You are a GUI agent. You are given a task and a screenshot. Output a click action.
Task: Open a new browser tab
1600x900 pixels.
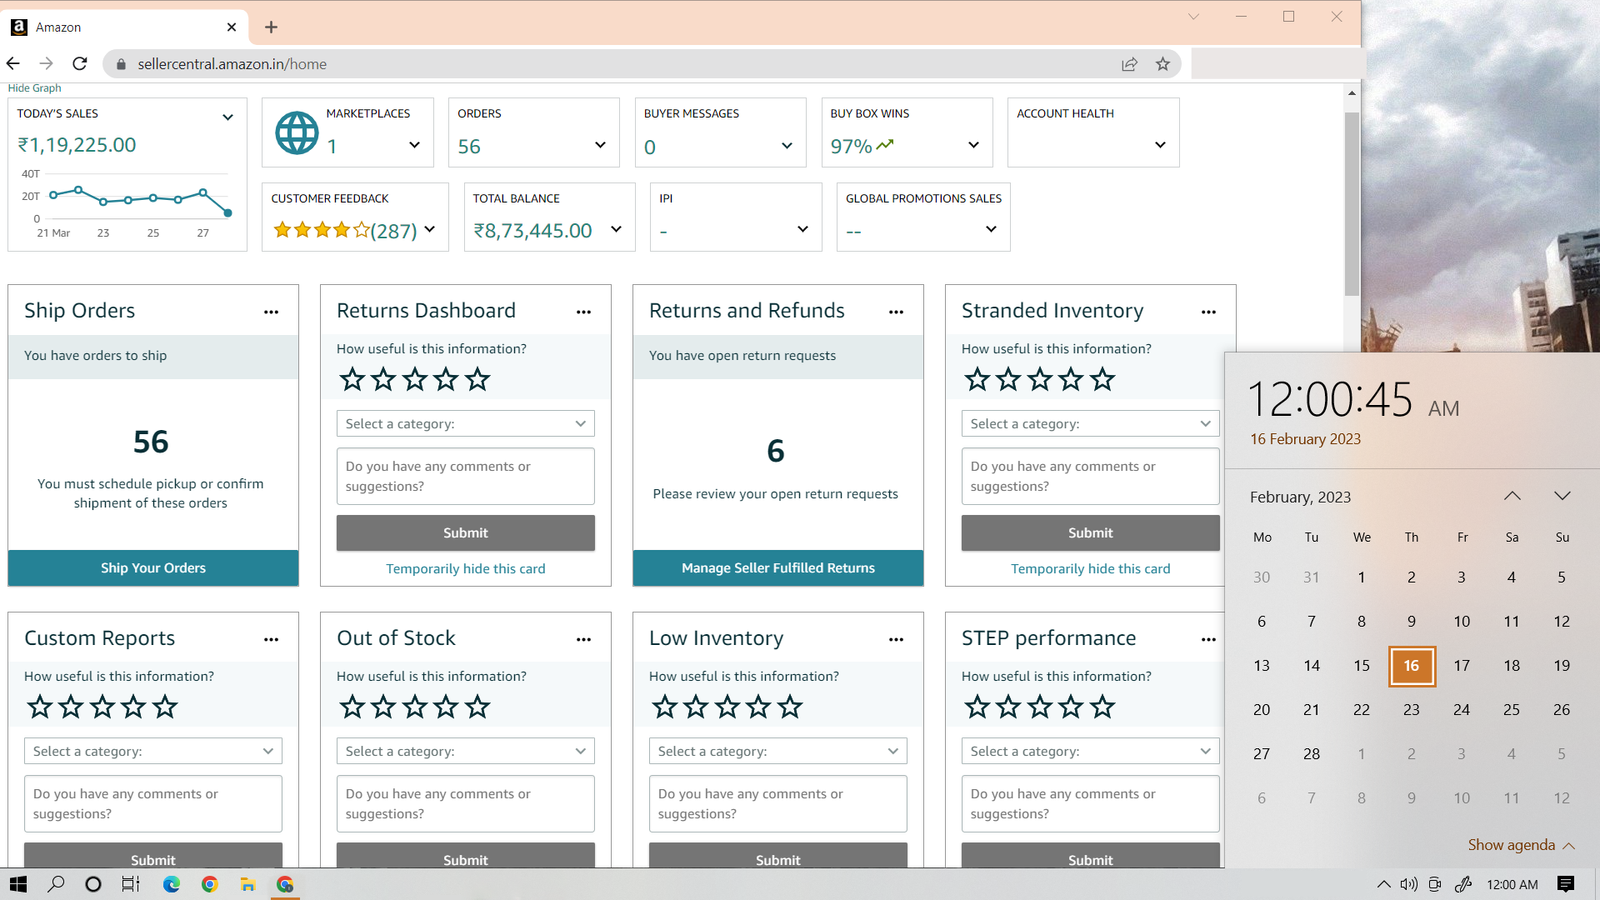(271, 27)
